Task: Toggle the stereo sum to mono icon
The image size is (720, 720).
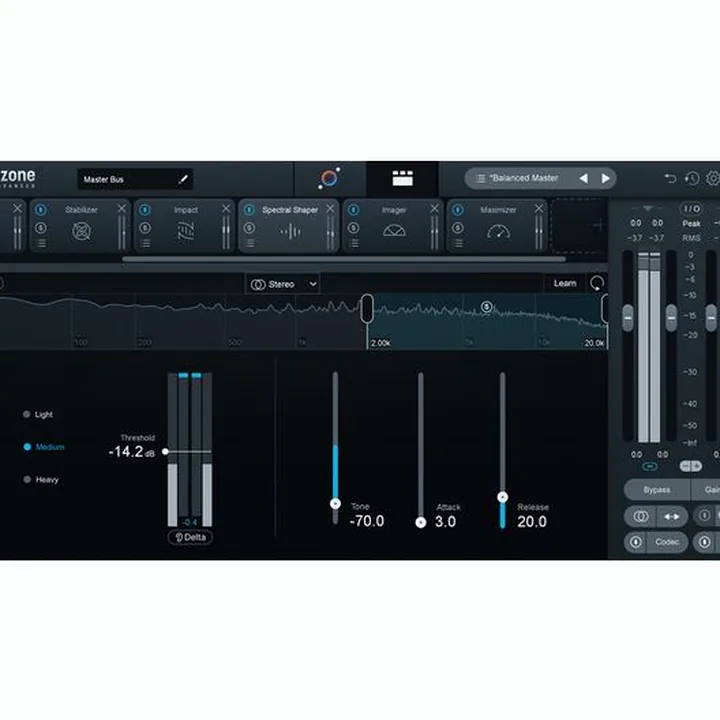Action: click(641, 517)
